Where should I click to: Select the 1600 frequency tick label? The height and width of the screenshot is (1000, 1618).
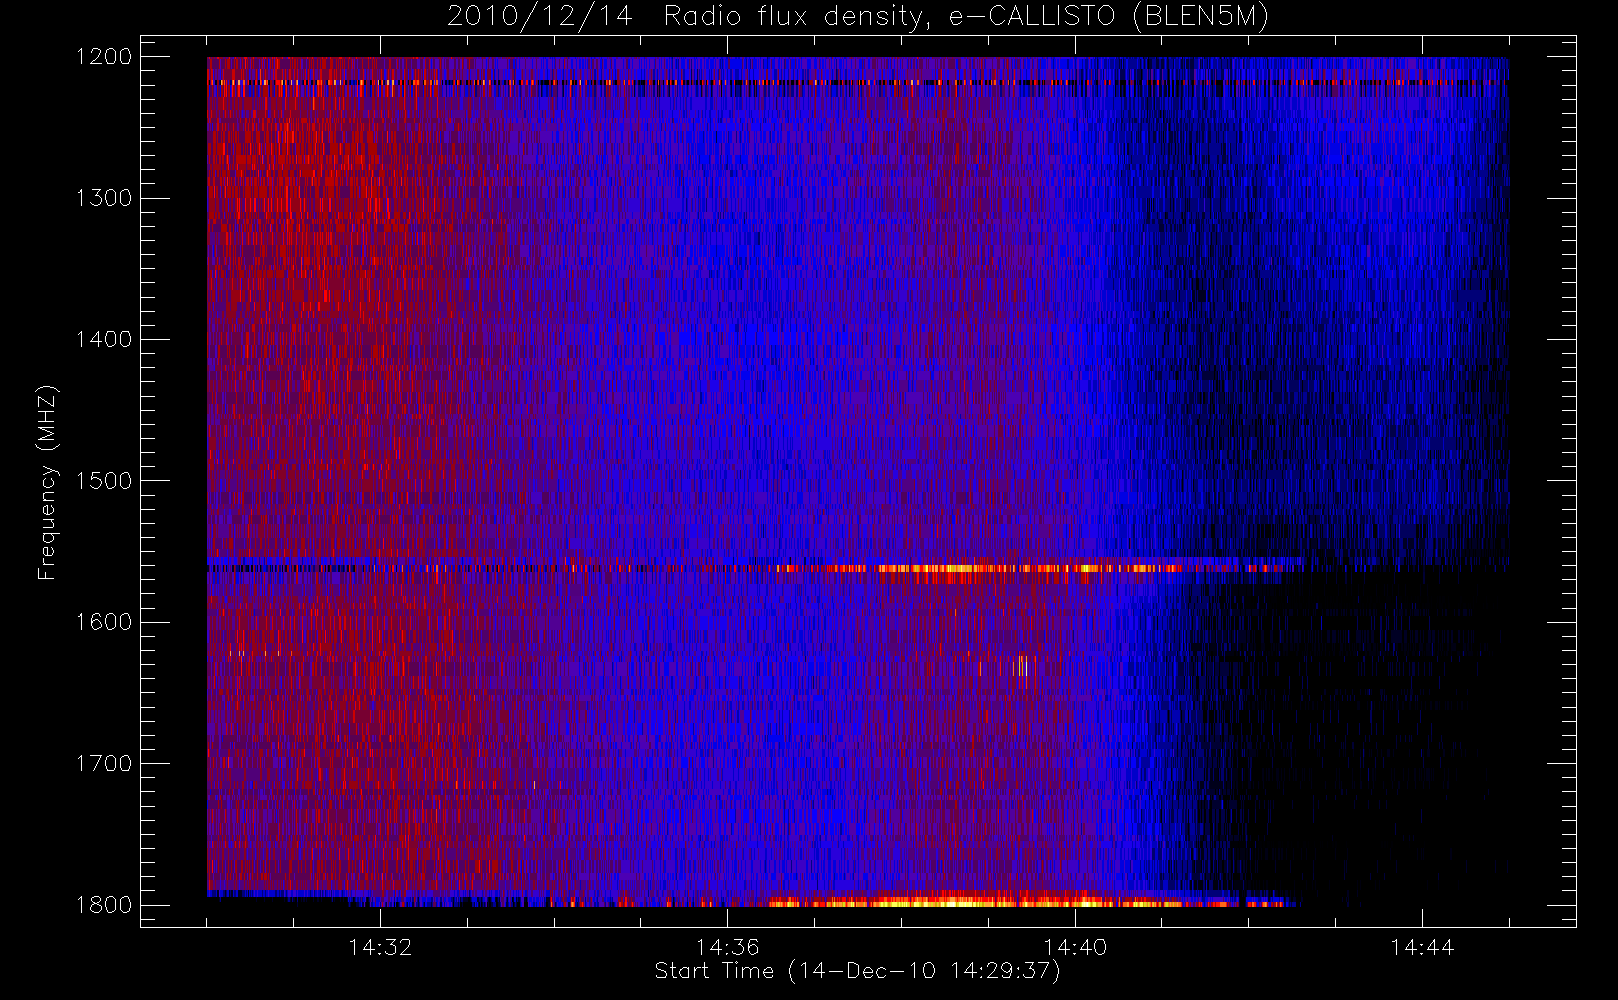[x=104, y=621]
